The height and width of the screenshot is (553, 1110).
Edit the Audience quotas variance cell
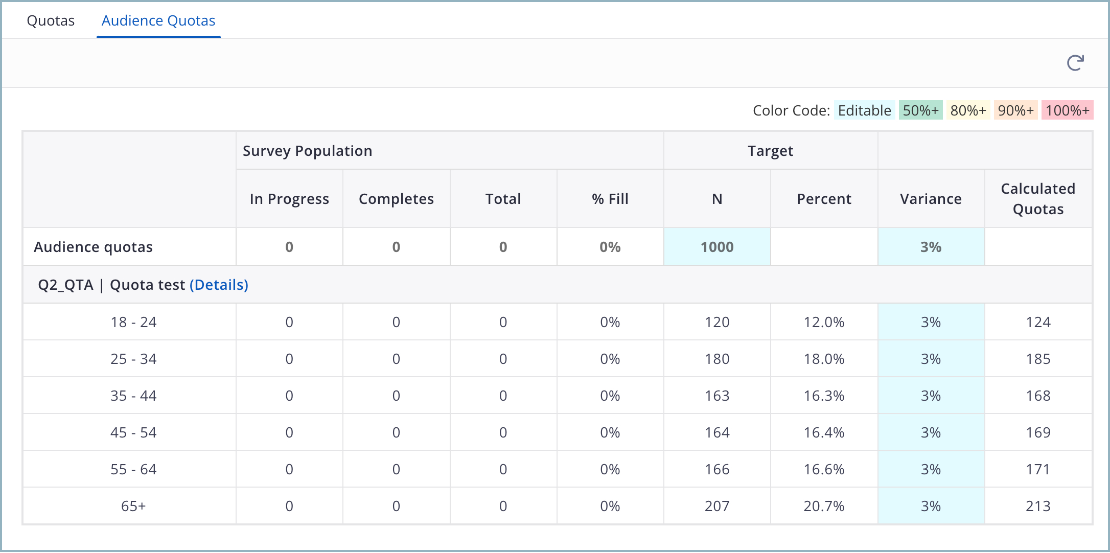pyautogui.click(x=931, y=247)
